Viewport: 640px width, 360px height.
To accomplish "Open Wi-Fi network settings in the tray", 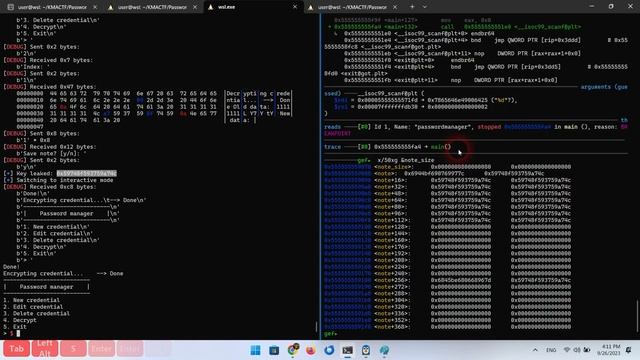I will coord(567,350).
